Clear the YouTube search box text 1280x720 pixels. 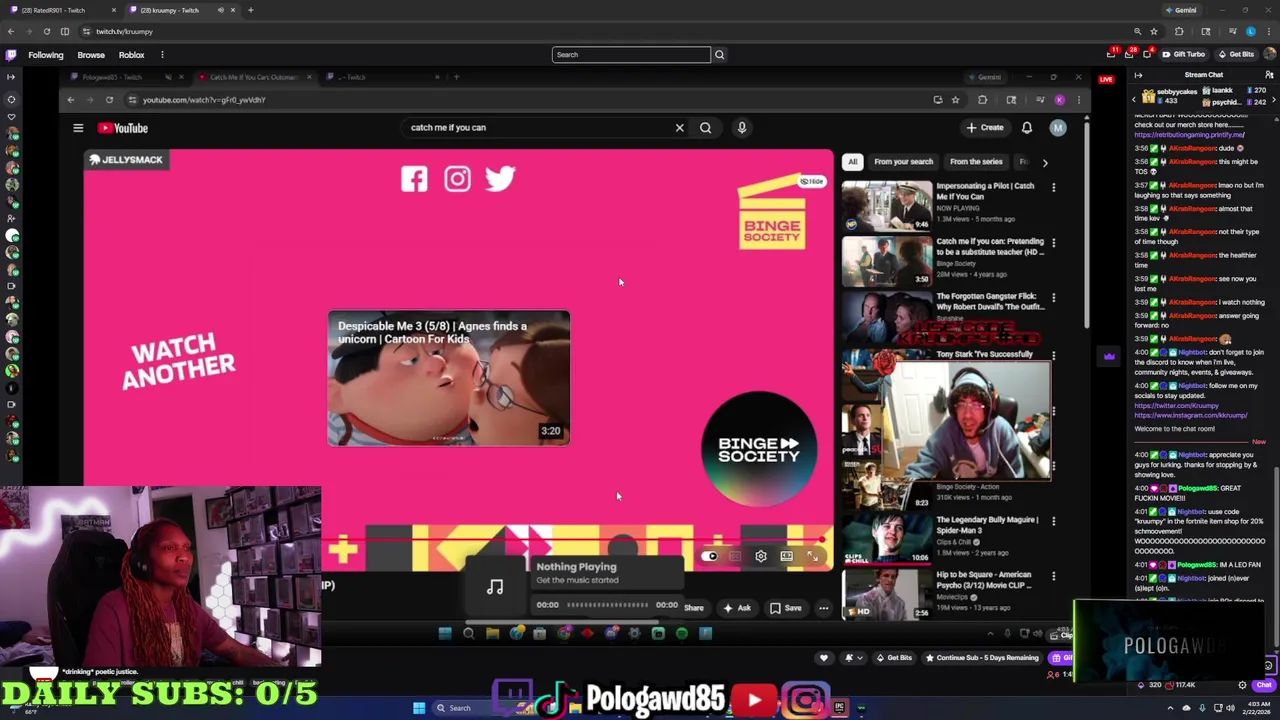point(679,128)
